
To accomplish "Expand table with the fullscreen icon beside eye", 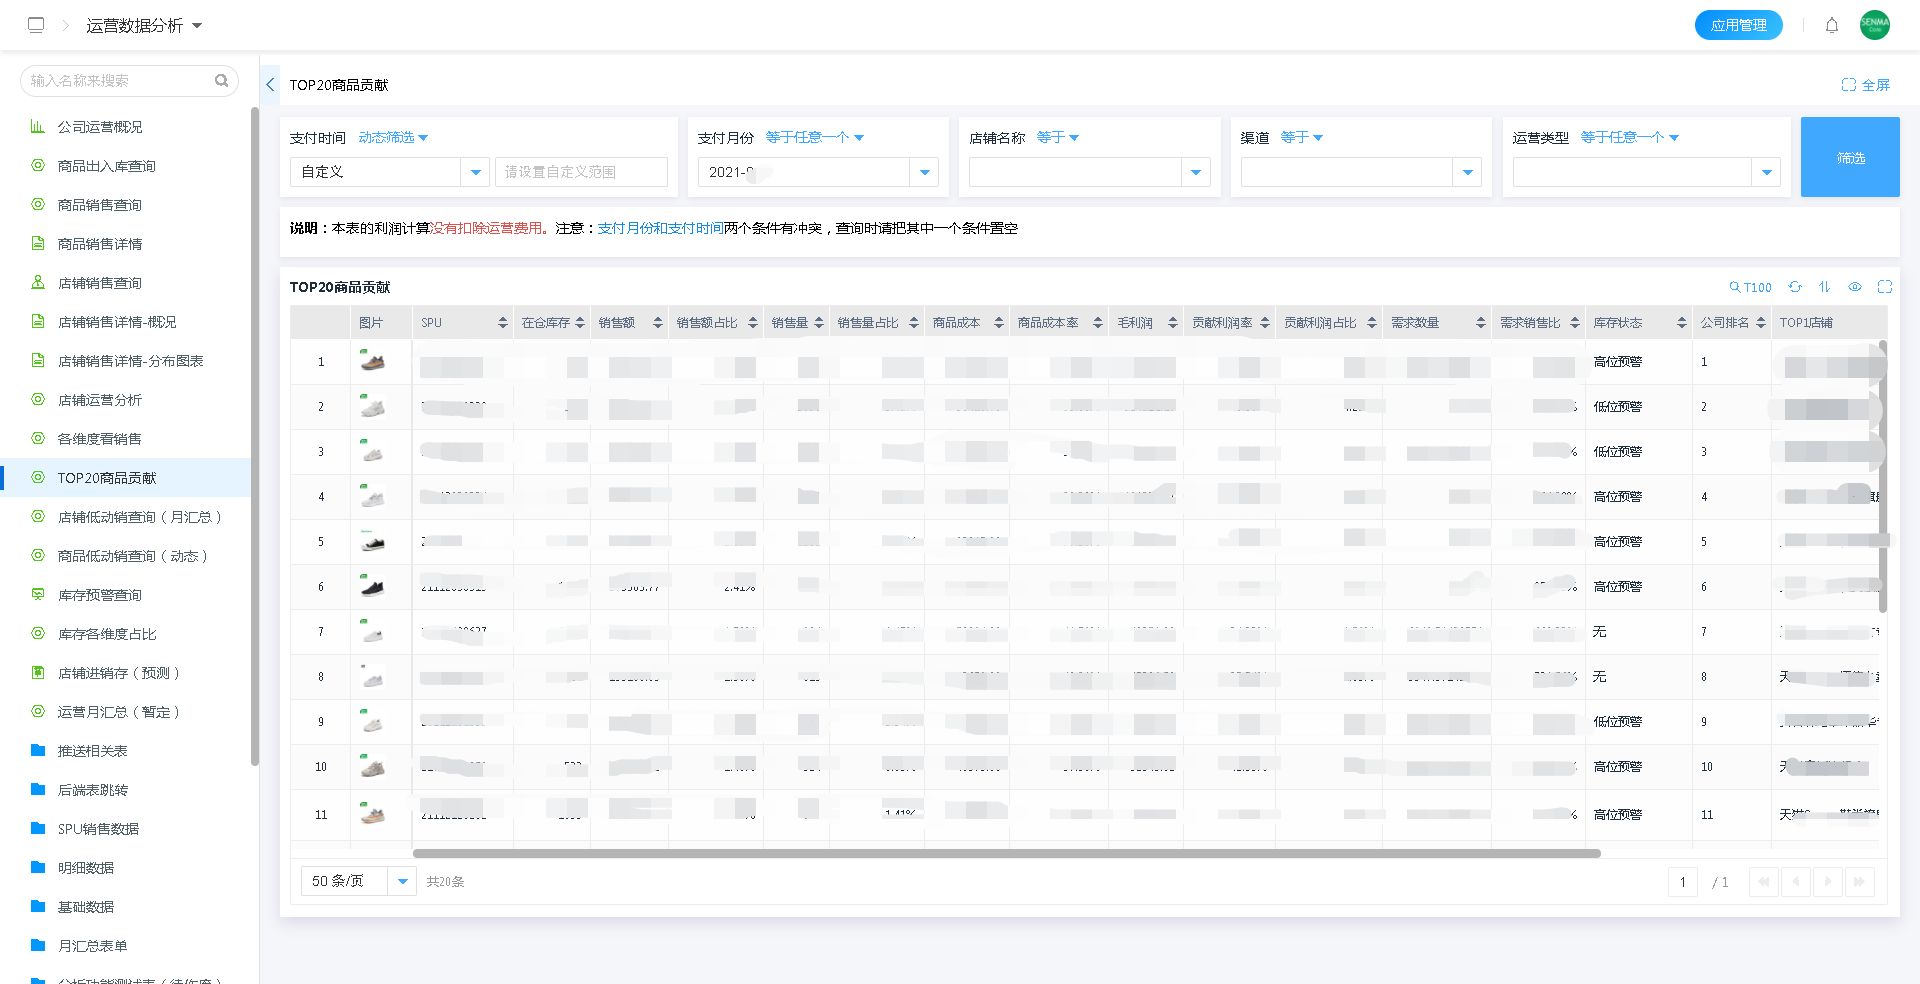I will tap(1884, 287).
